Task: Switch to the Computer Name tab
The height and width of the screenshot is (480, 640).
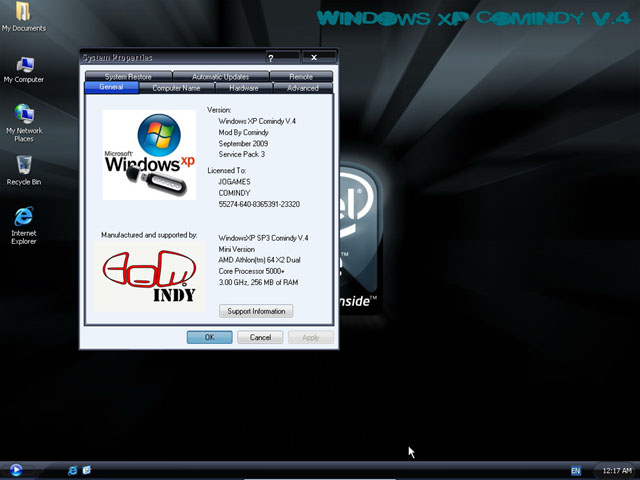Action: click(176, 88)
